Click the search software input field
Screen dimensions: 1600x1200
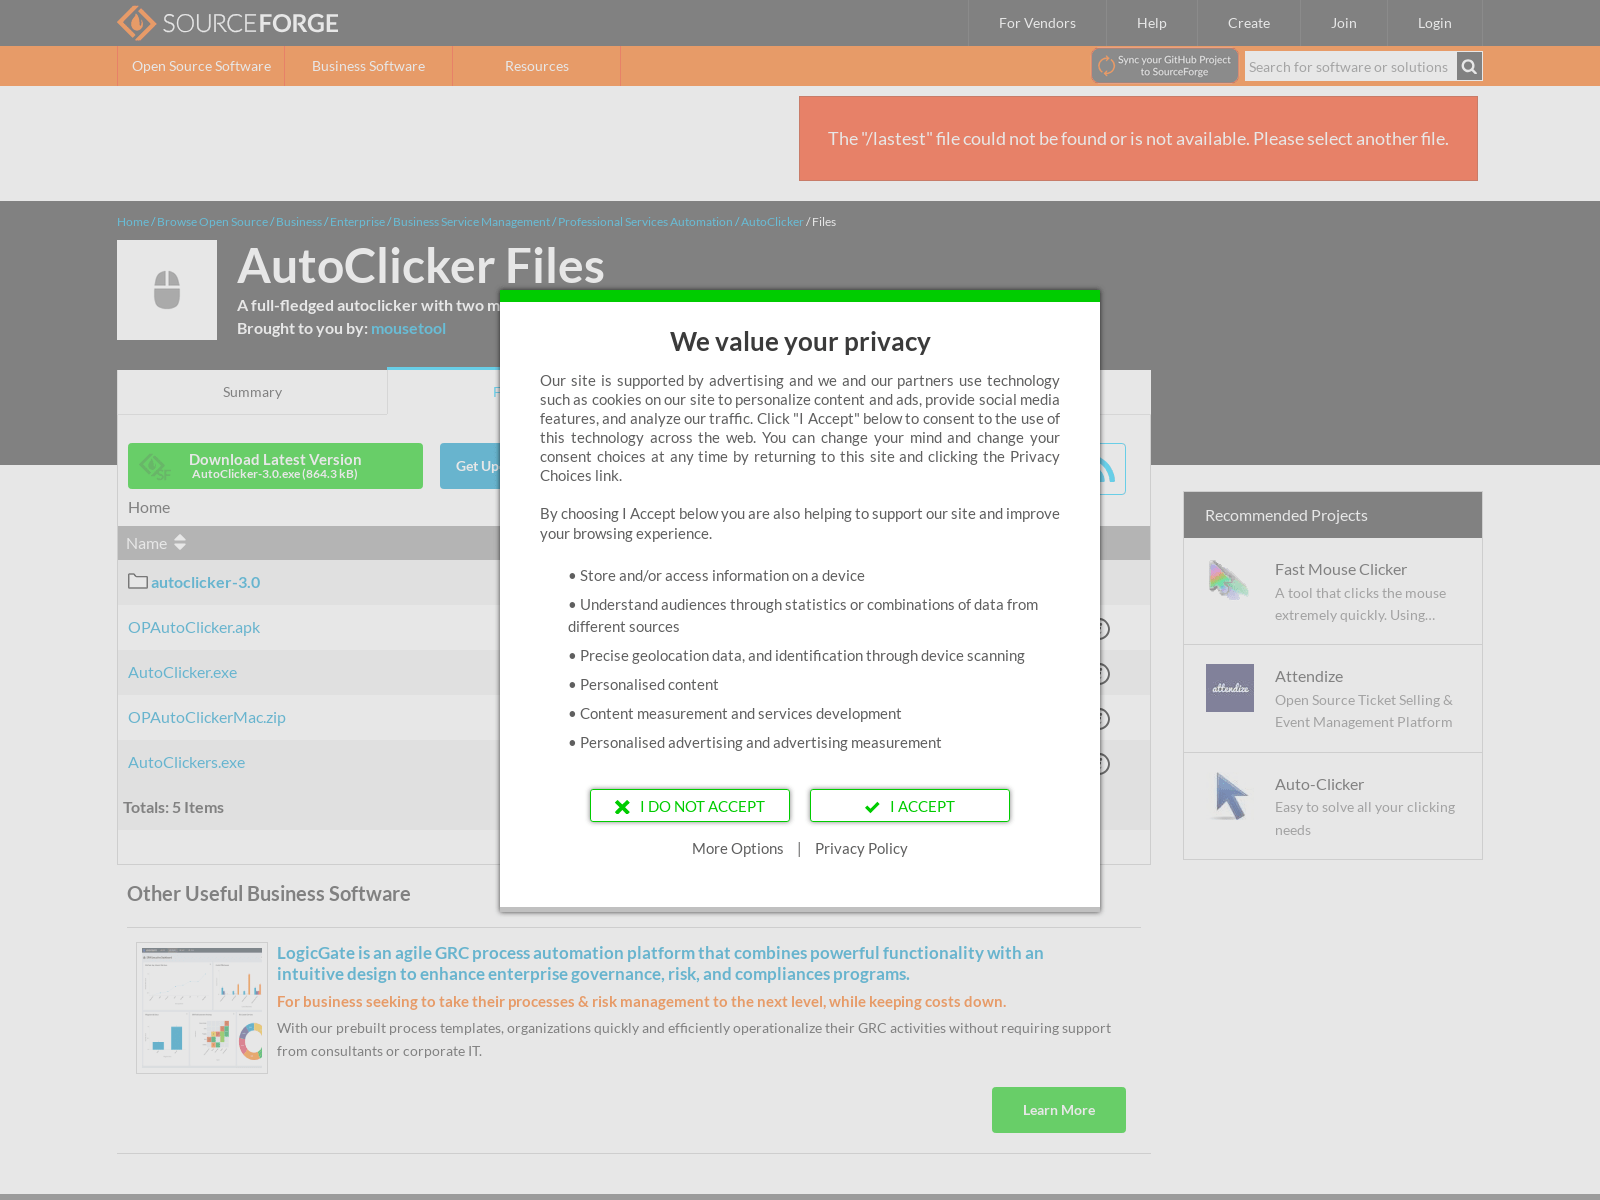click(x=1350, y=67)
